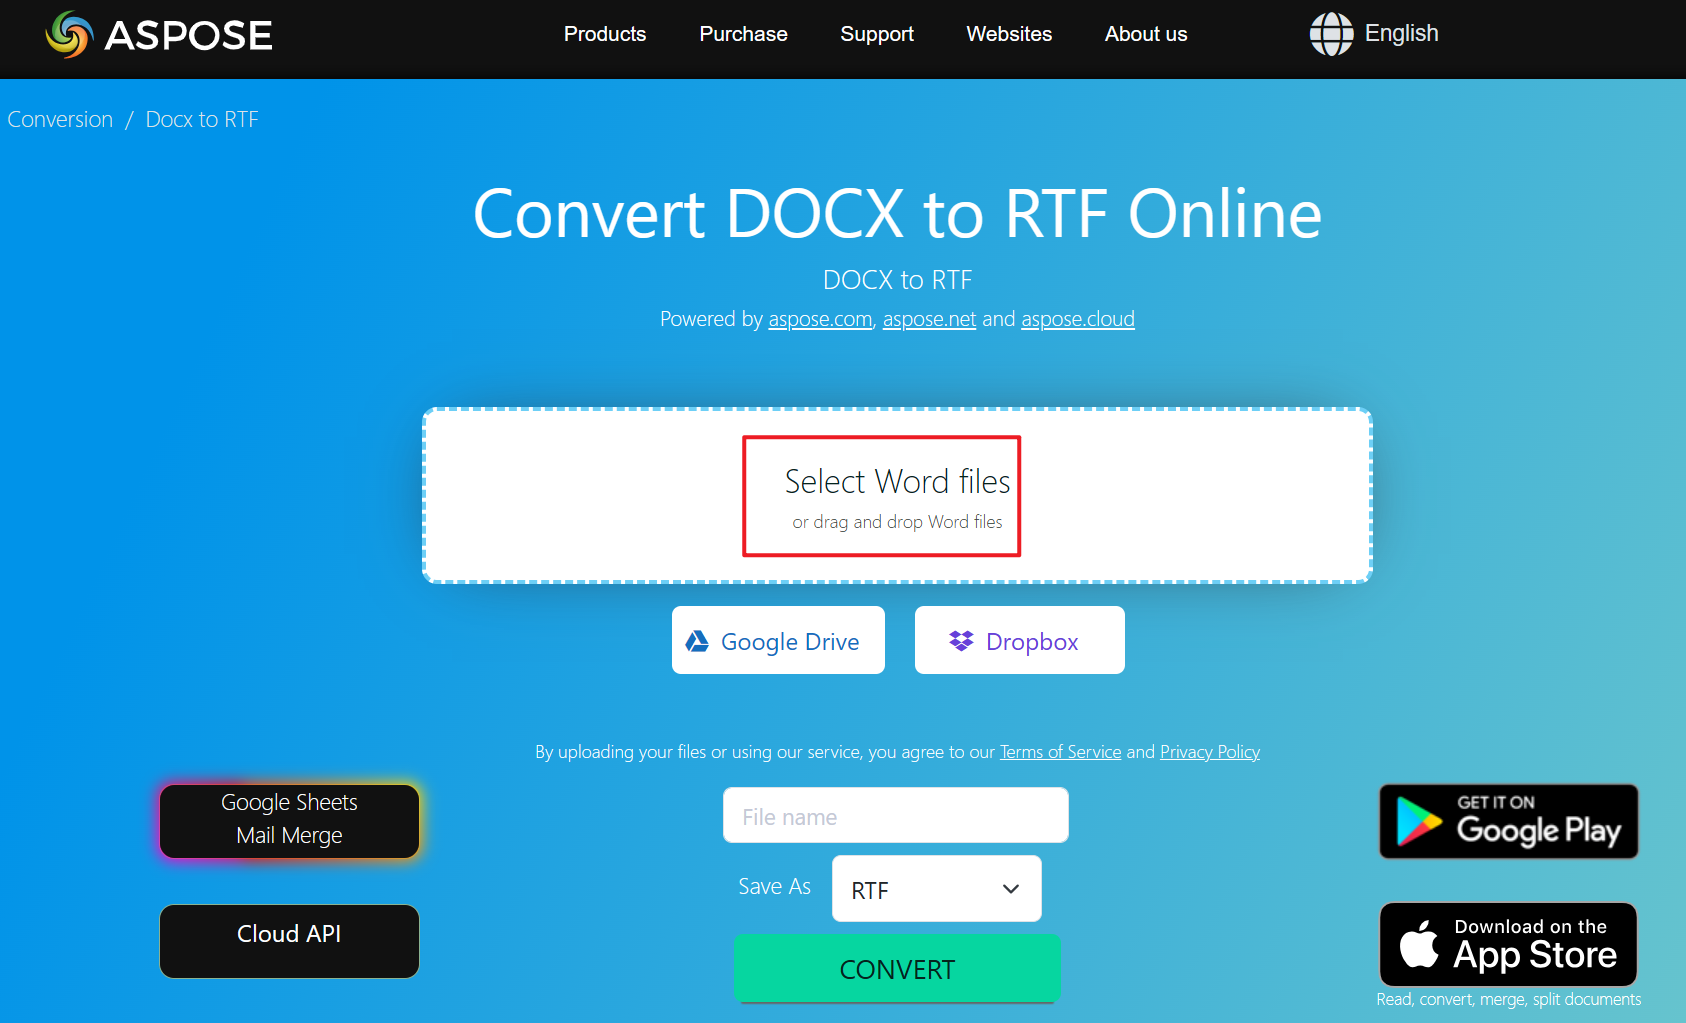Open the Privacy Policy link

(1209, 751)
